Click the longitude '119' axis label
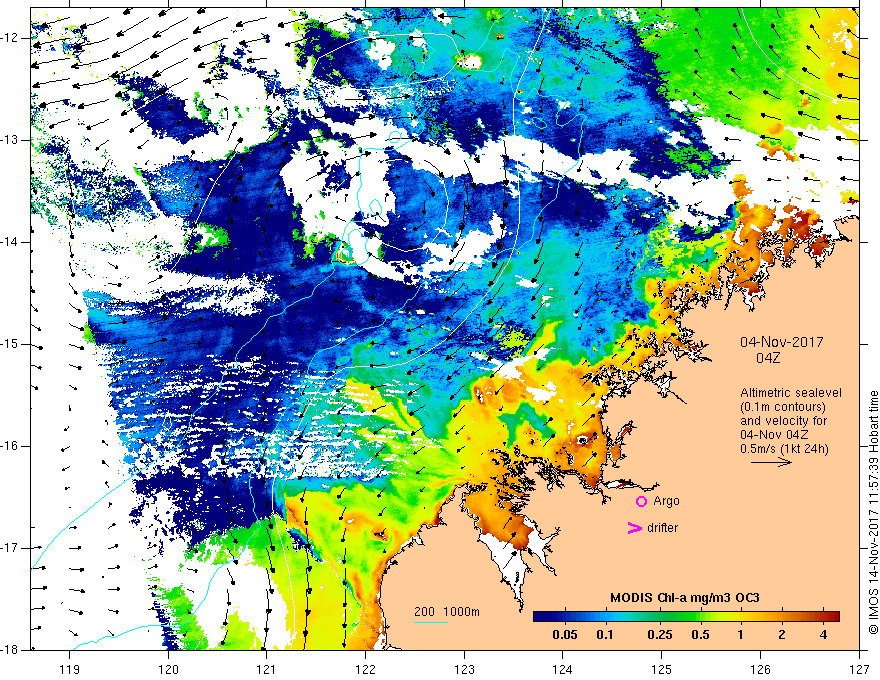This screenshot has width=880, height=680. 70,669
